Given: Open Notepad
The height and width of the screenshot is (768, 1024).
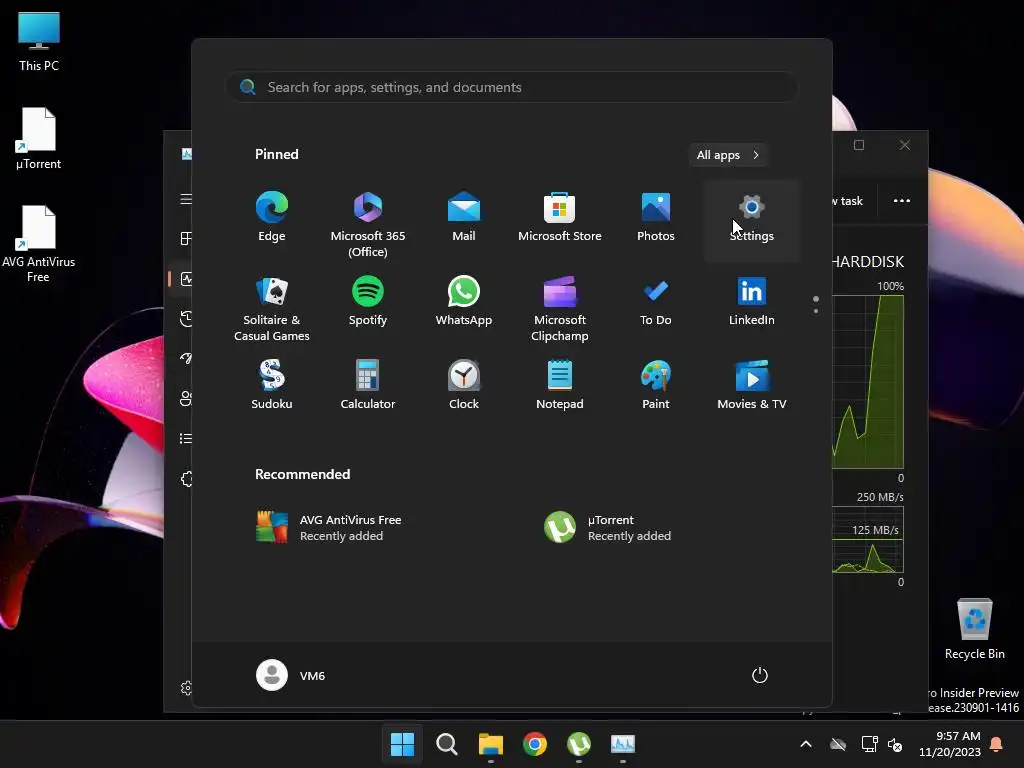Looking at the screenshot, I should point(560,385).
